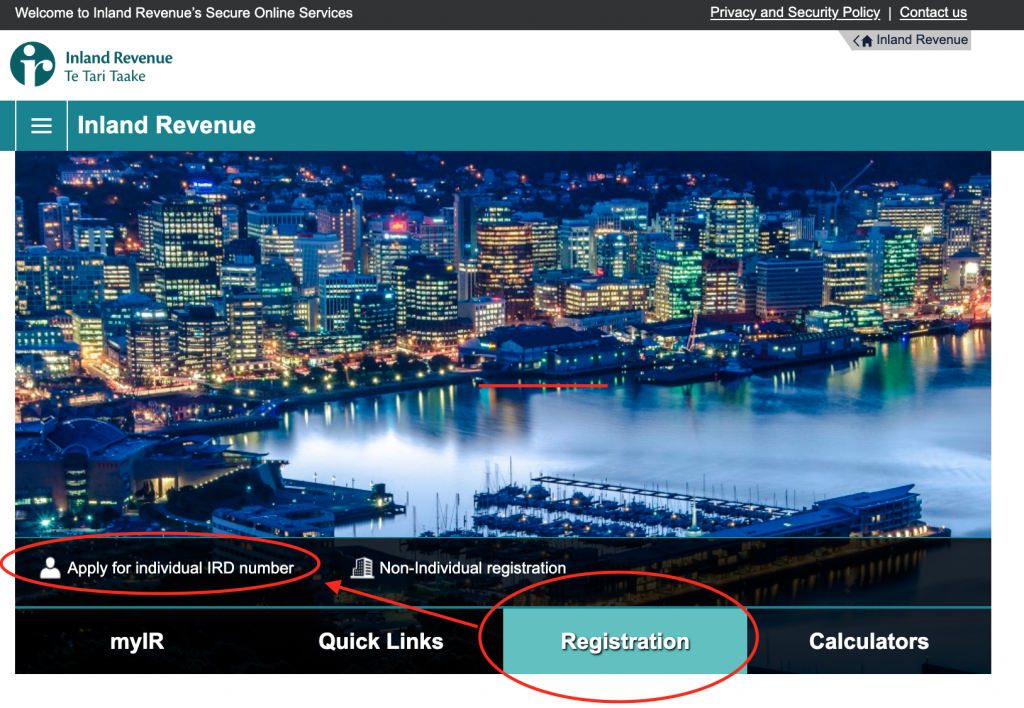Click the circular Inland Revenue logo icon
1024x708 pixels.
tap(33, 64)
